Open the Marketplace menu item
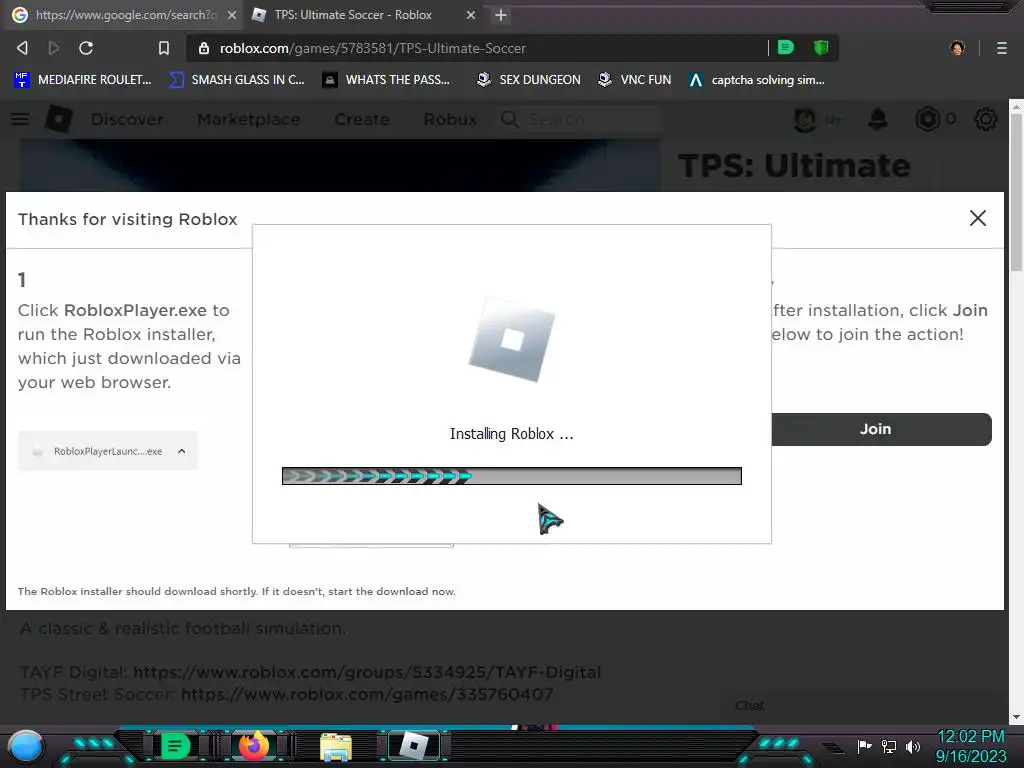Image resolution: width=1024 pixels, height=768 pixels. click(x=249, y=120)
